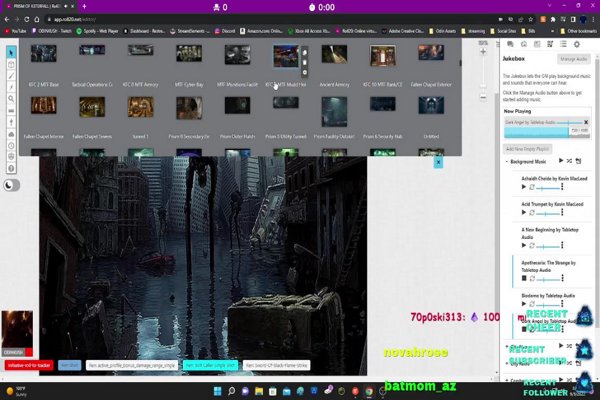Stop the Dark Angel now-playing track
Viewport: 600px width, 400px height.
(x=586, y=122)
